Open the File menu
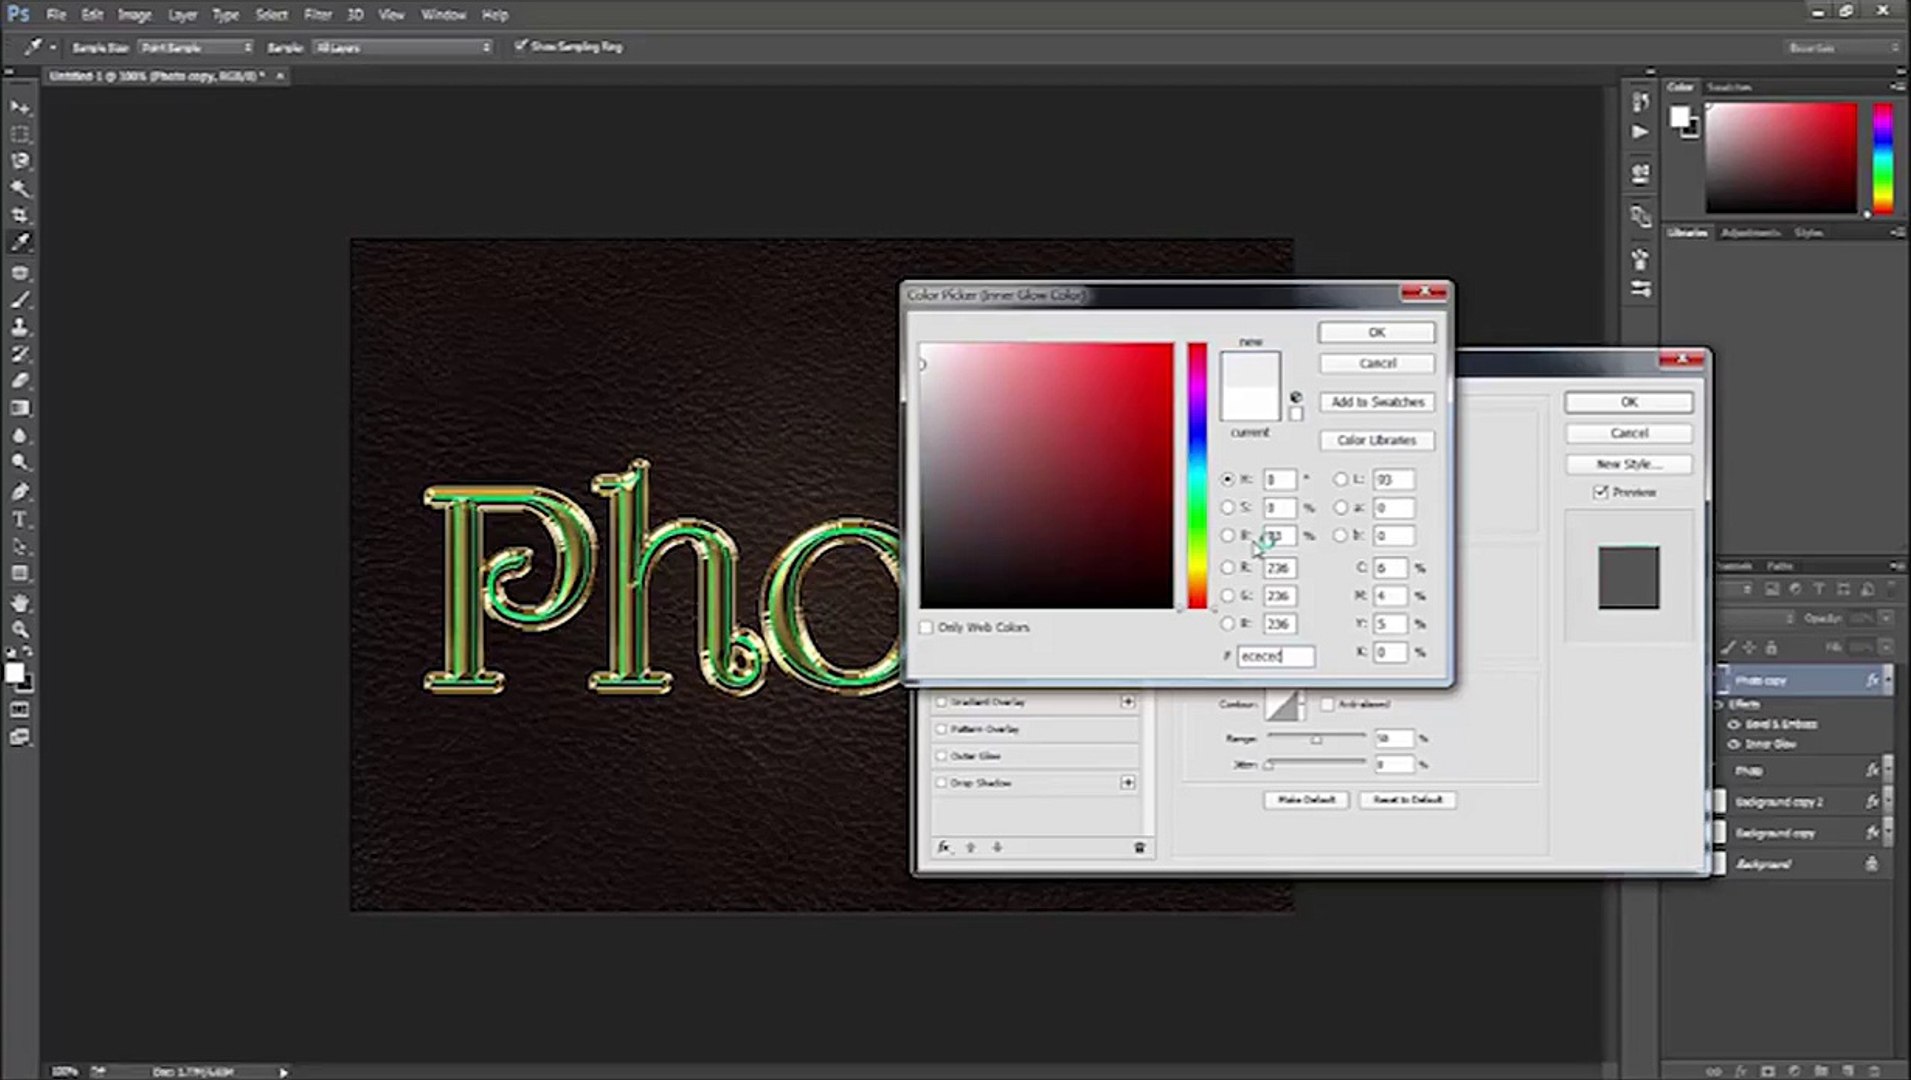The height and width of the screenshot is (1080, 1911). [56, 15]
